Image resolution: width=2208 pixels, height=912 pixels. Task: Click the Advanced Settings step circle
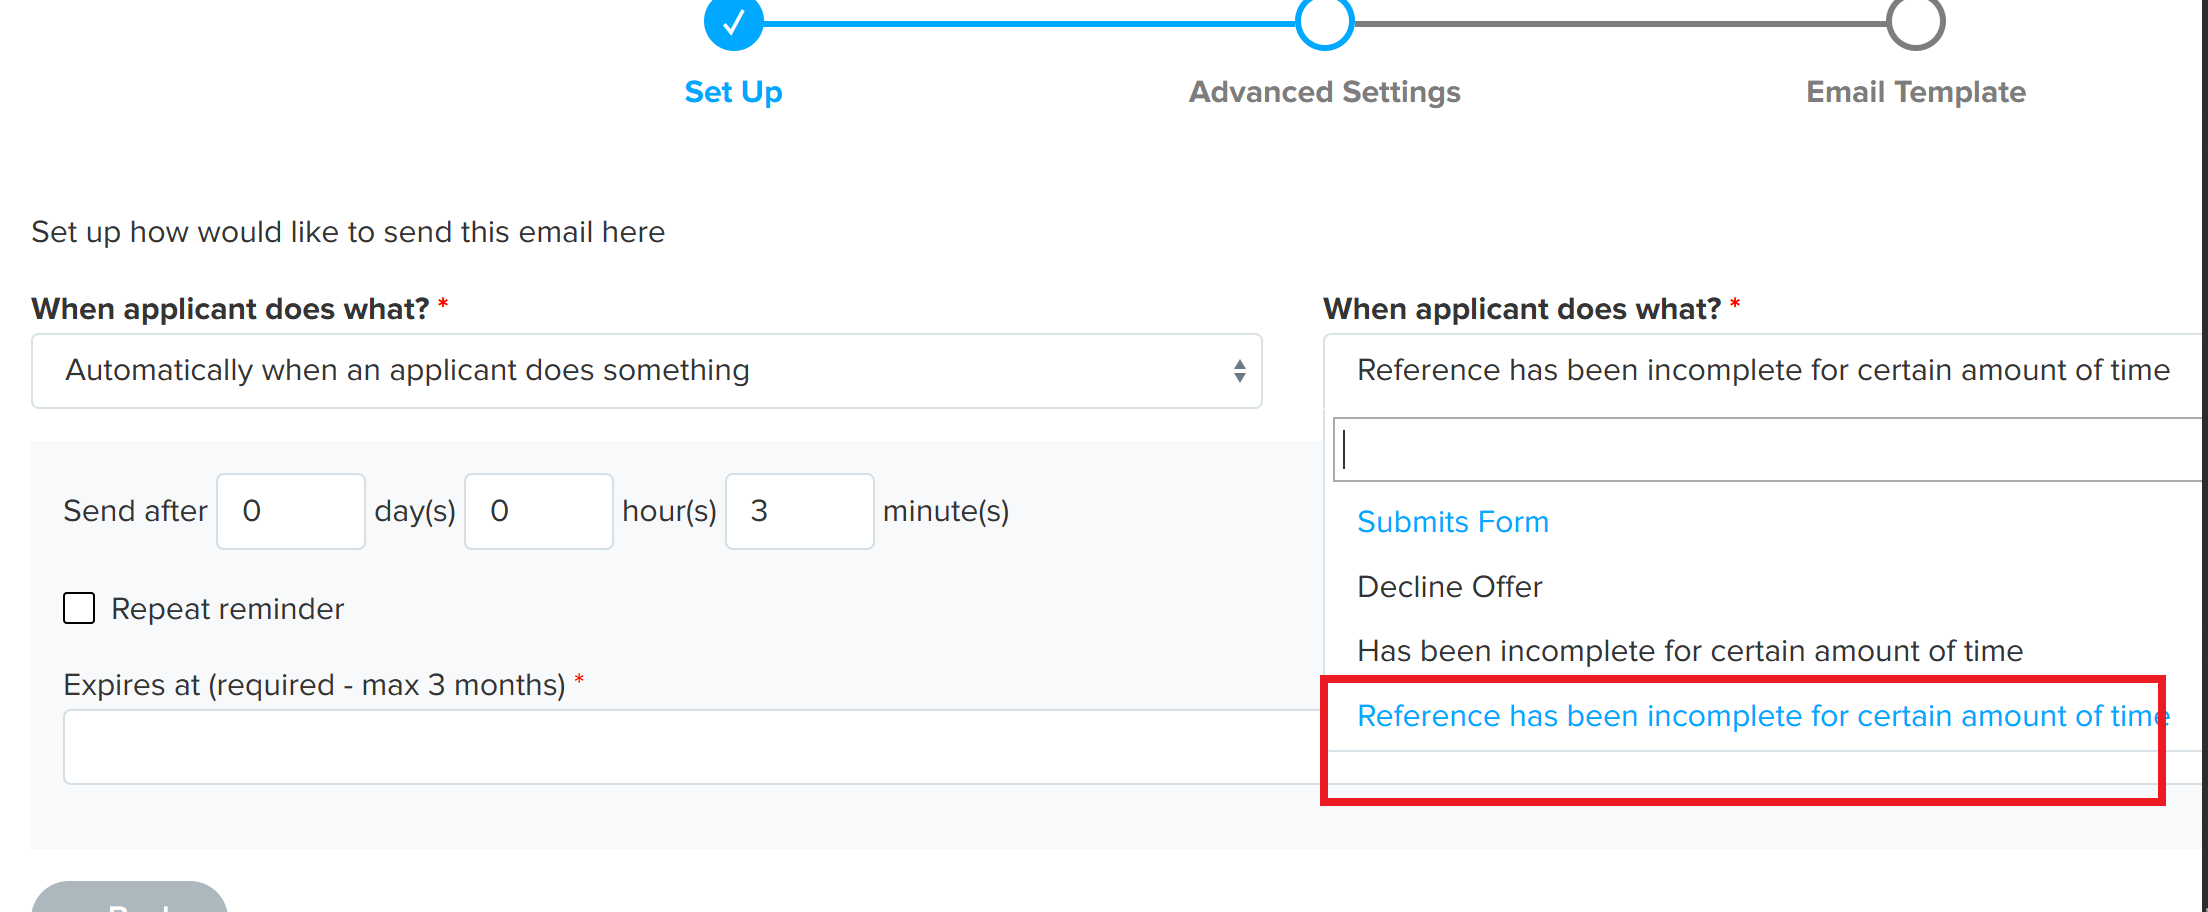pyautogui.click(x=1324, y=22)
